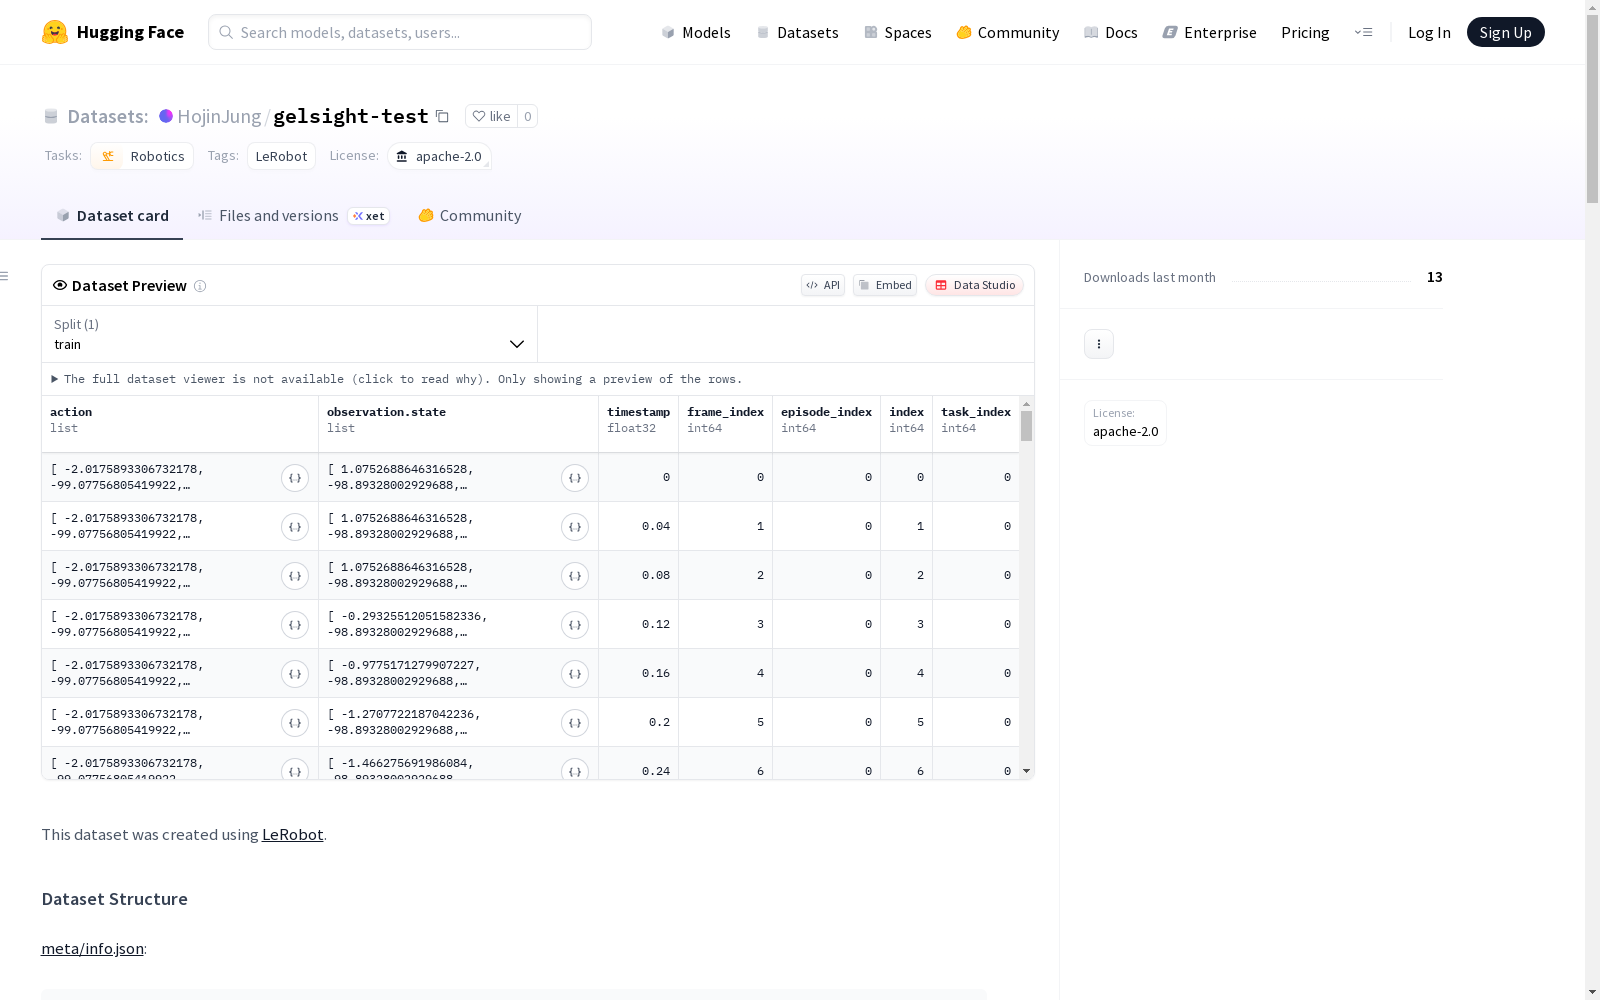This screenshot has height=1000, width=1600.
Task: Open the API button in Dataset Preview
Action: tap(823, 285)
